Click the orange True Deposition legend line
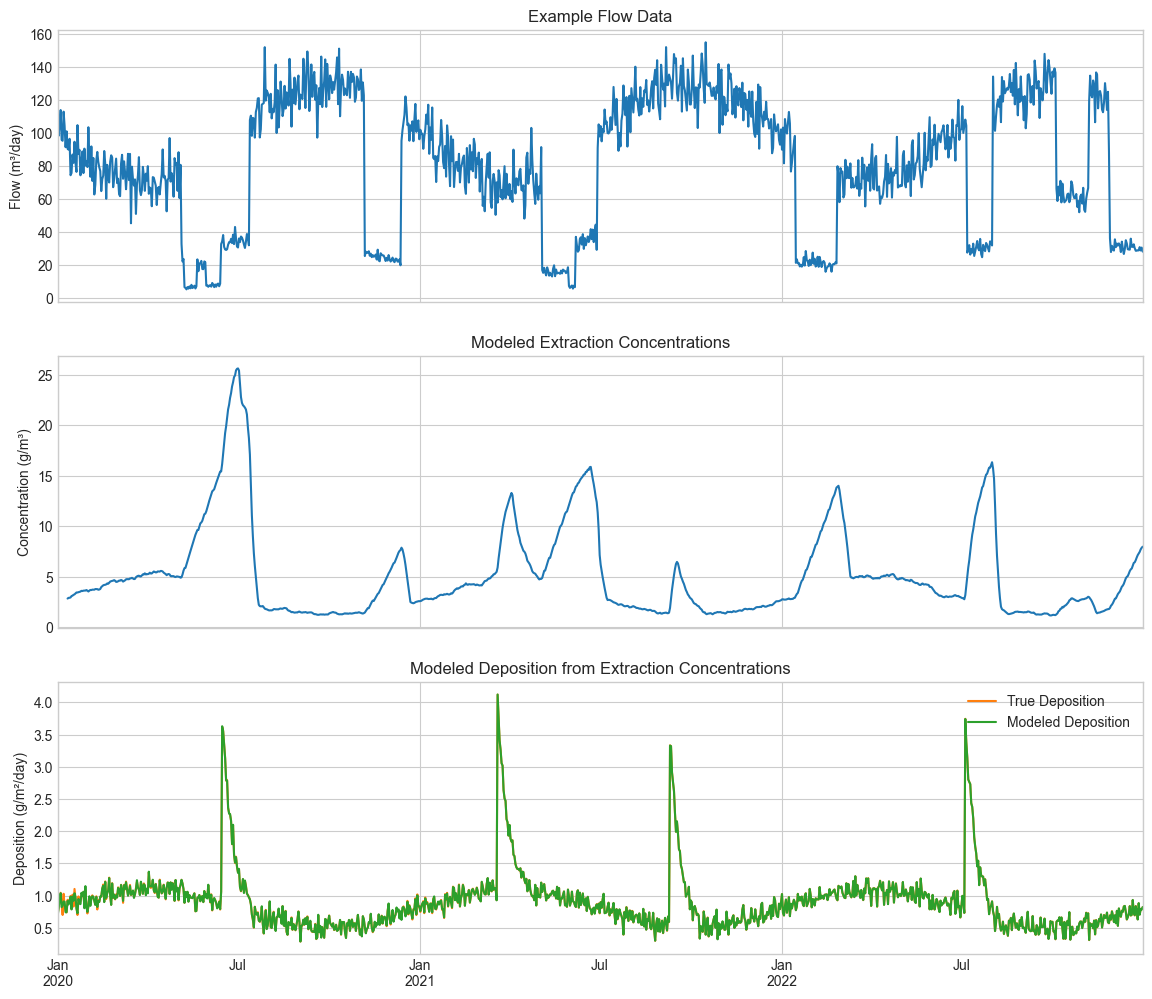The height and width of the screenshot is (999, 1152). coord(980,701)
